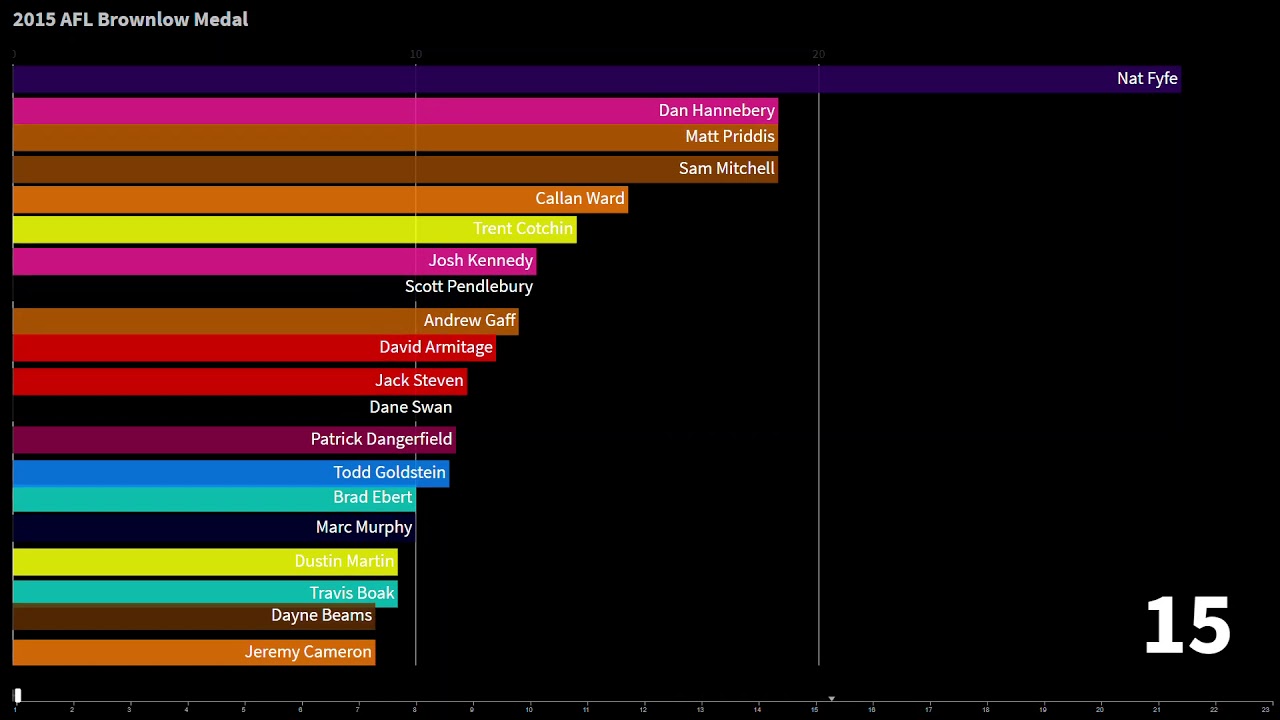This screenshot has width=1280, height=720.
Task: Select Trent Cotchin's yellow bar
Action: [295, 230]
